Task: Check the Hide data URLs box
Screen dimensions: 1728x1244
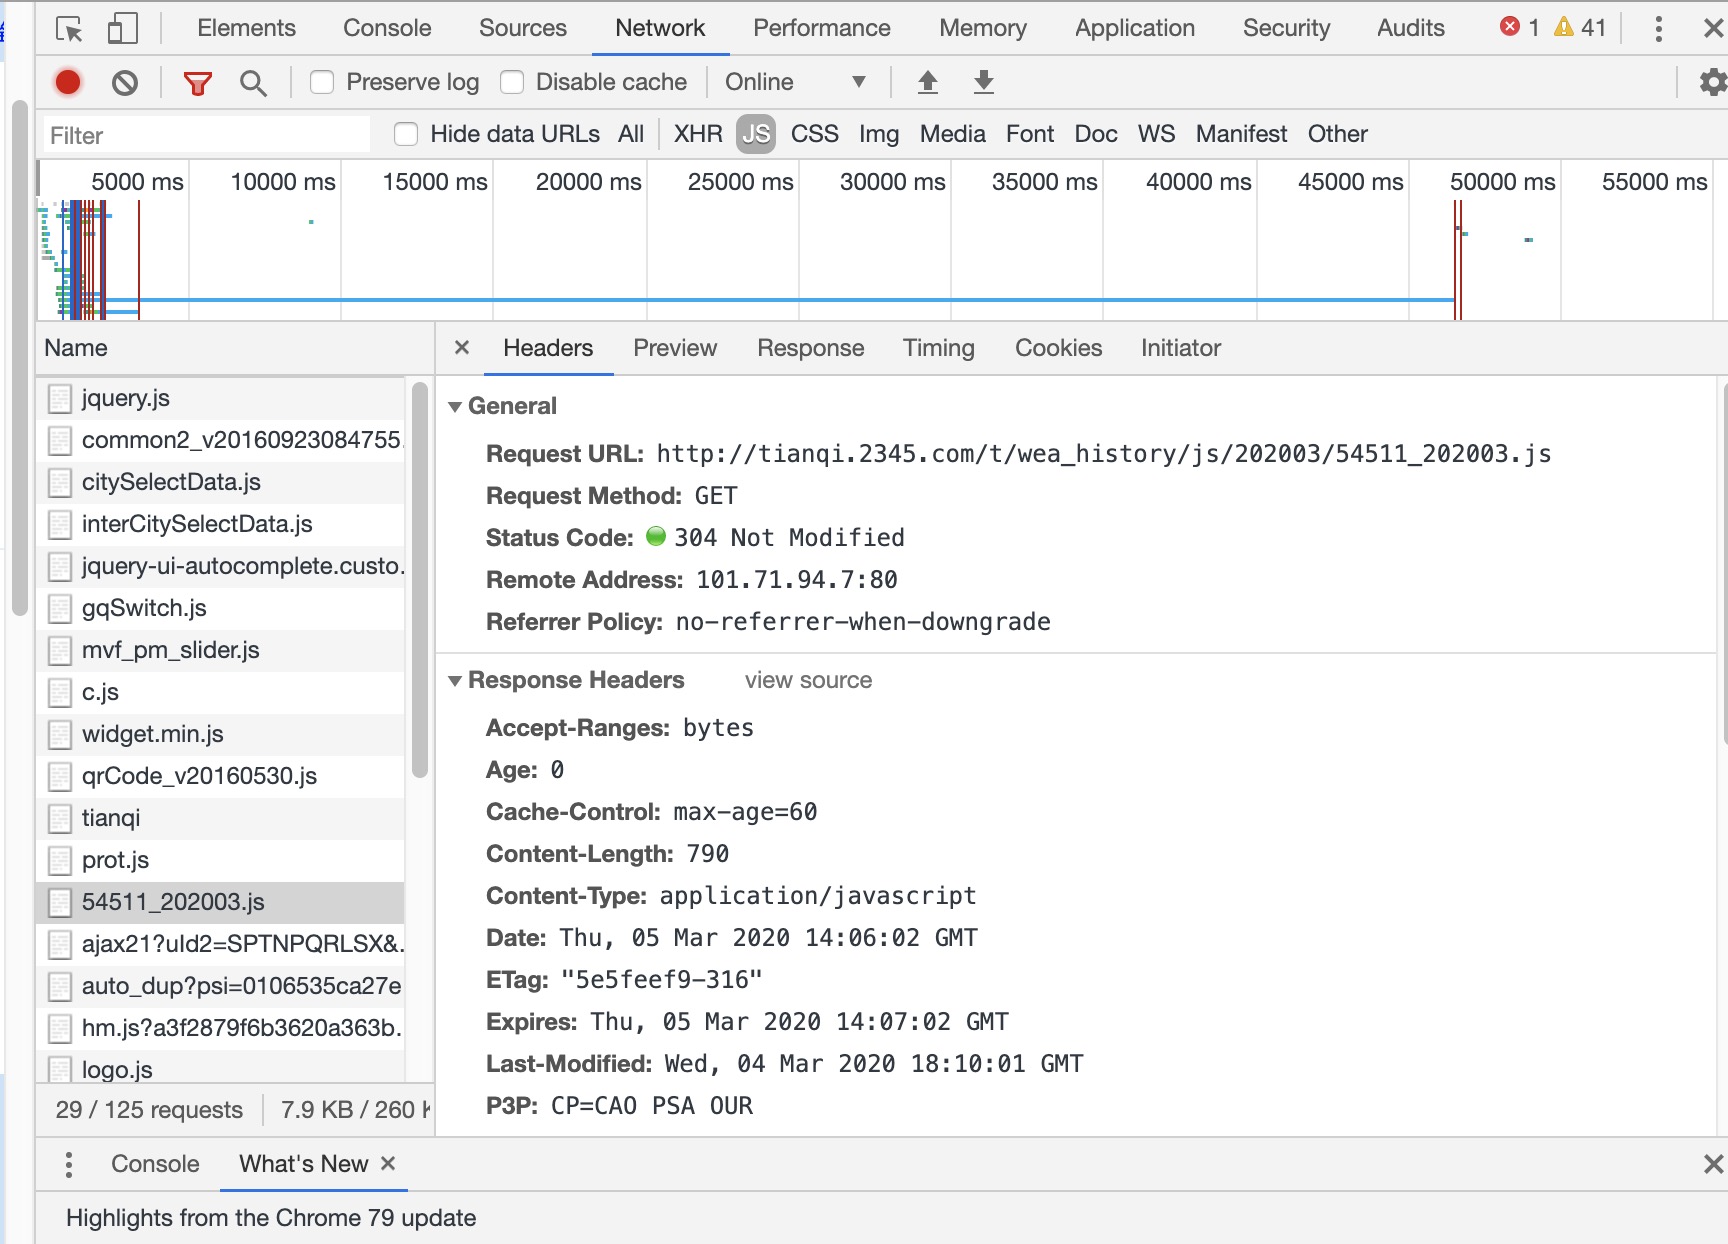Action: [x=406, y=134]
